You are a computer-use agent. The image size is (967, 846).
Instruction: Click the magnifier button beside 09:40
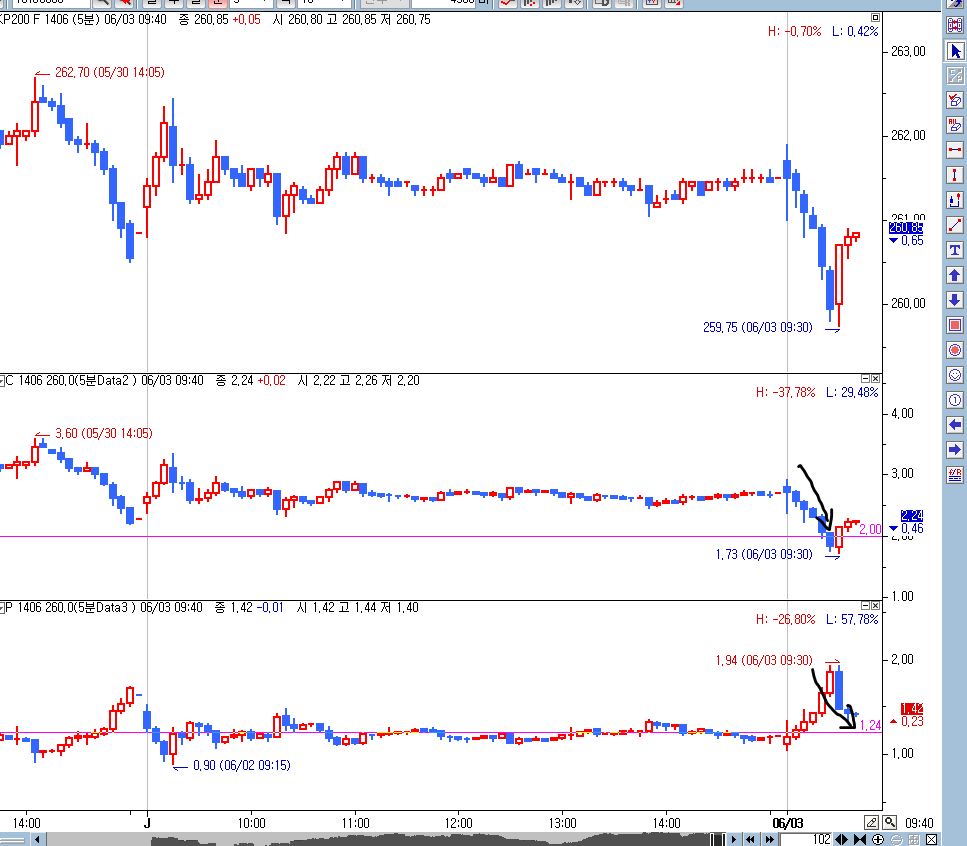(x=889, y=822)
